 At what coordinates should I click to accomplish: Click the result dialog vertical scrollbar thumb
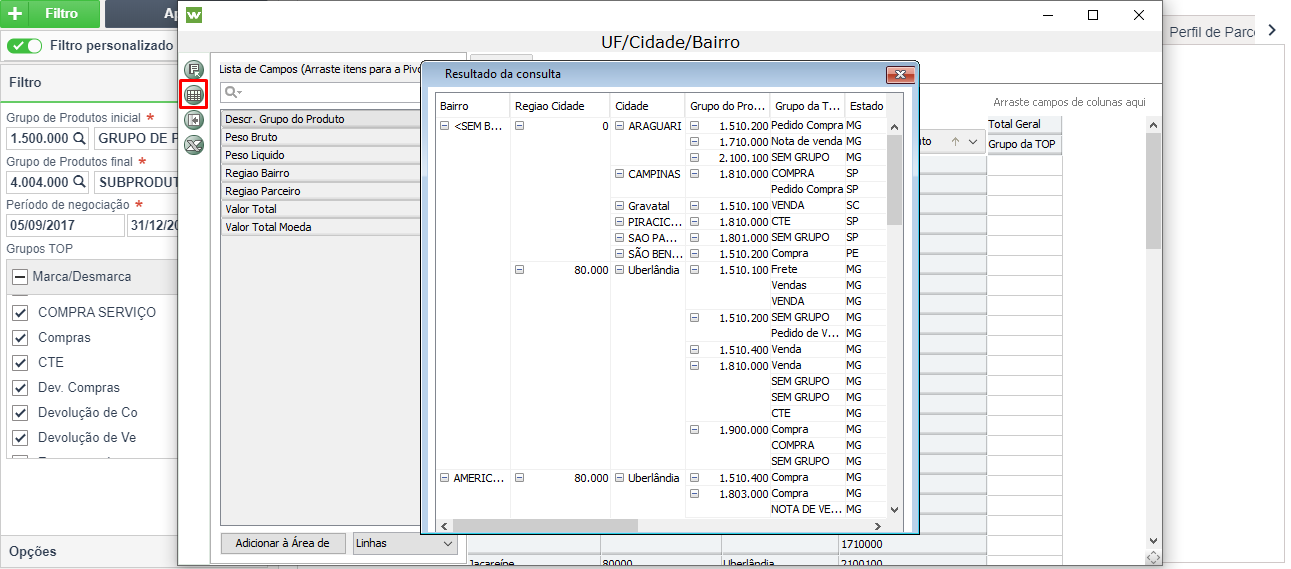tap(895, 178)
